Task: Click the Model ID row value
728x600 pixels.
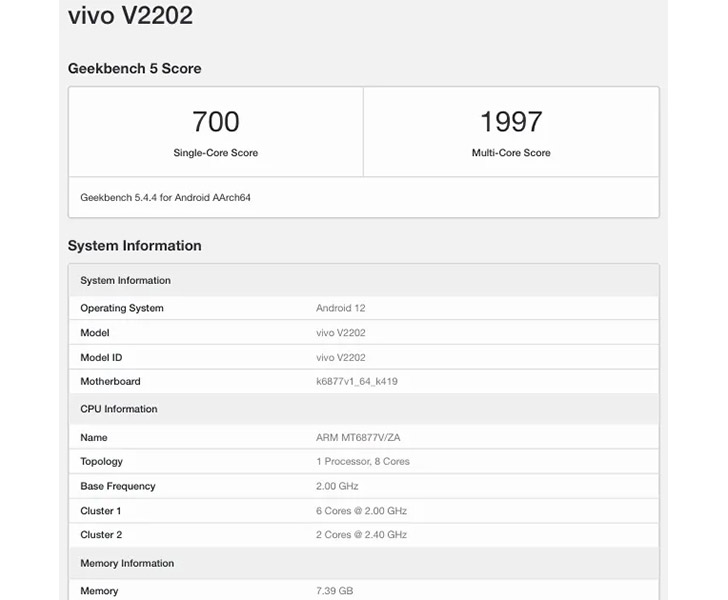Action: pos(341,357)
